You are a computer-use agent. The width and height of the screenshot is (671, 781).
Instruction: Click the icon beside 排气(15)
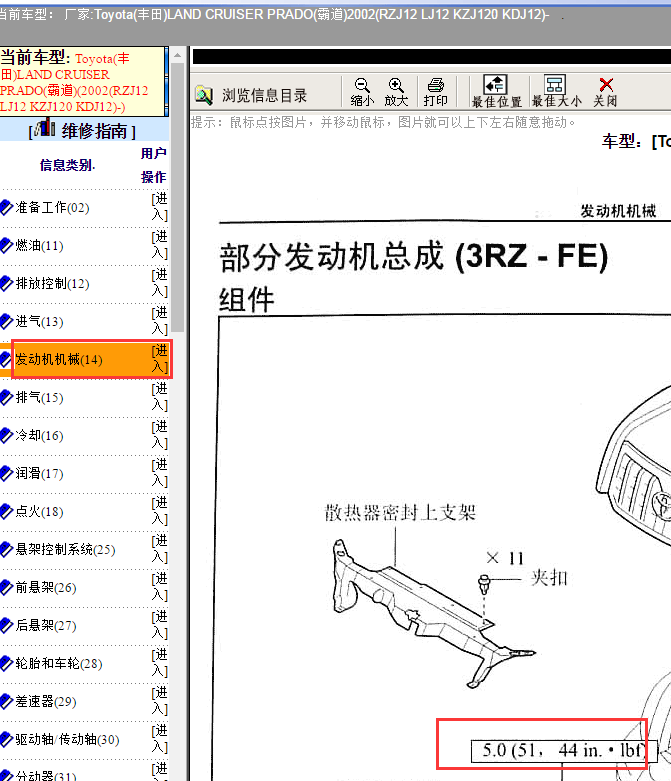coord(6,397)
